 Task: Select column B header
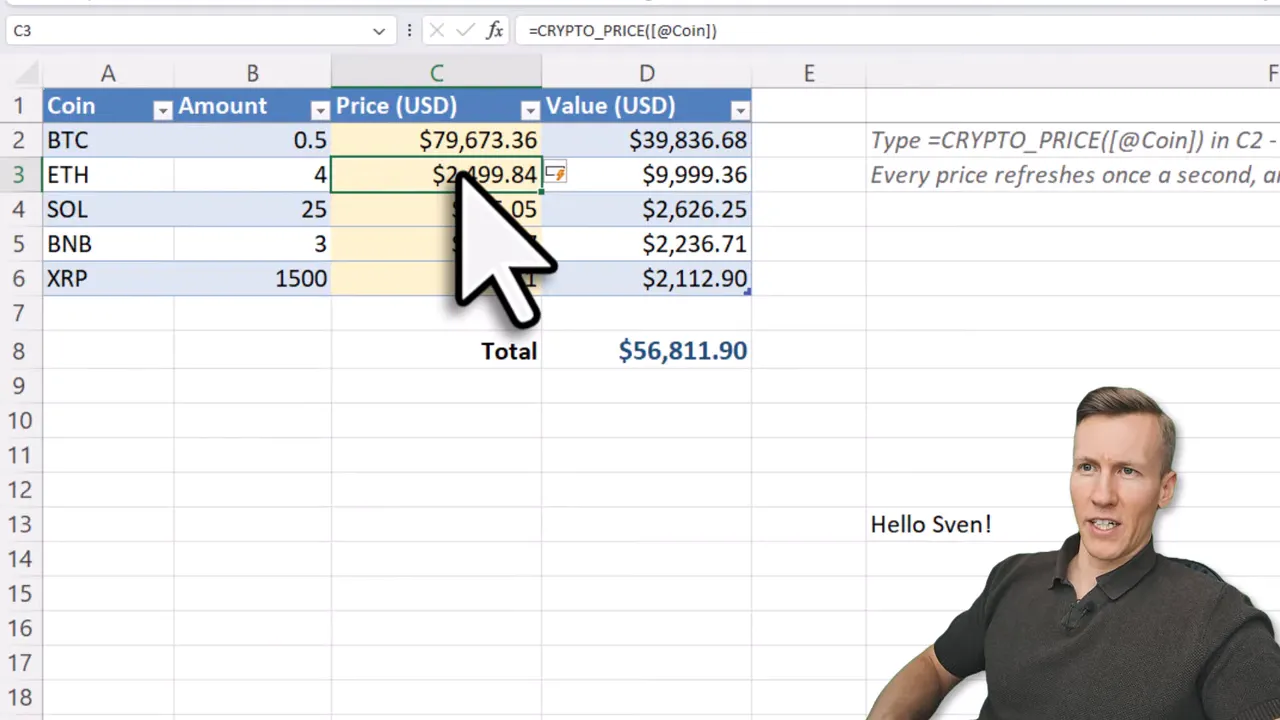click(x=252, y=73)
